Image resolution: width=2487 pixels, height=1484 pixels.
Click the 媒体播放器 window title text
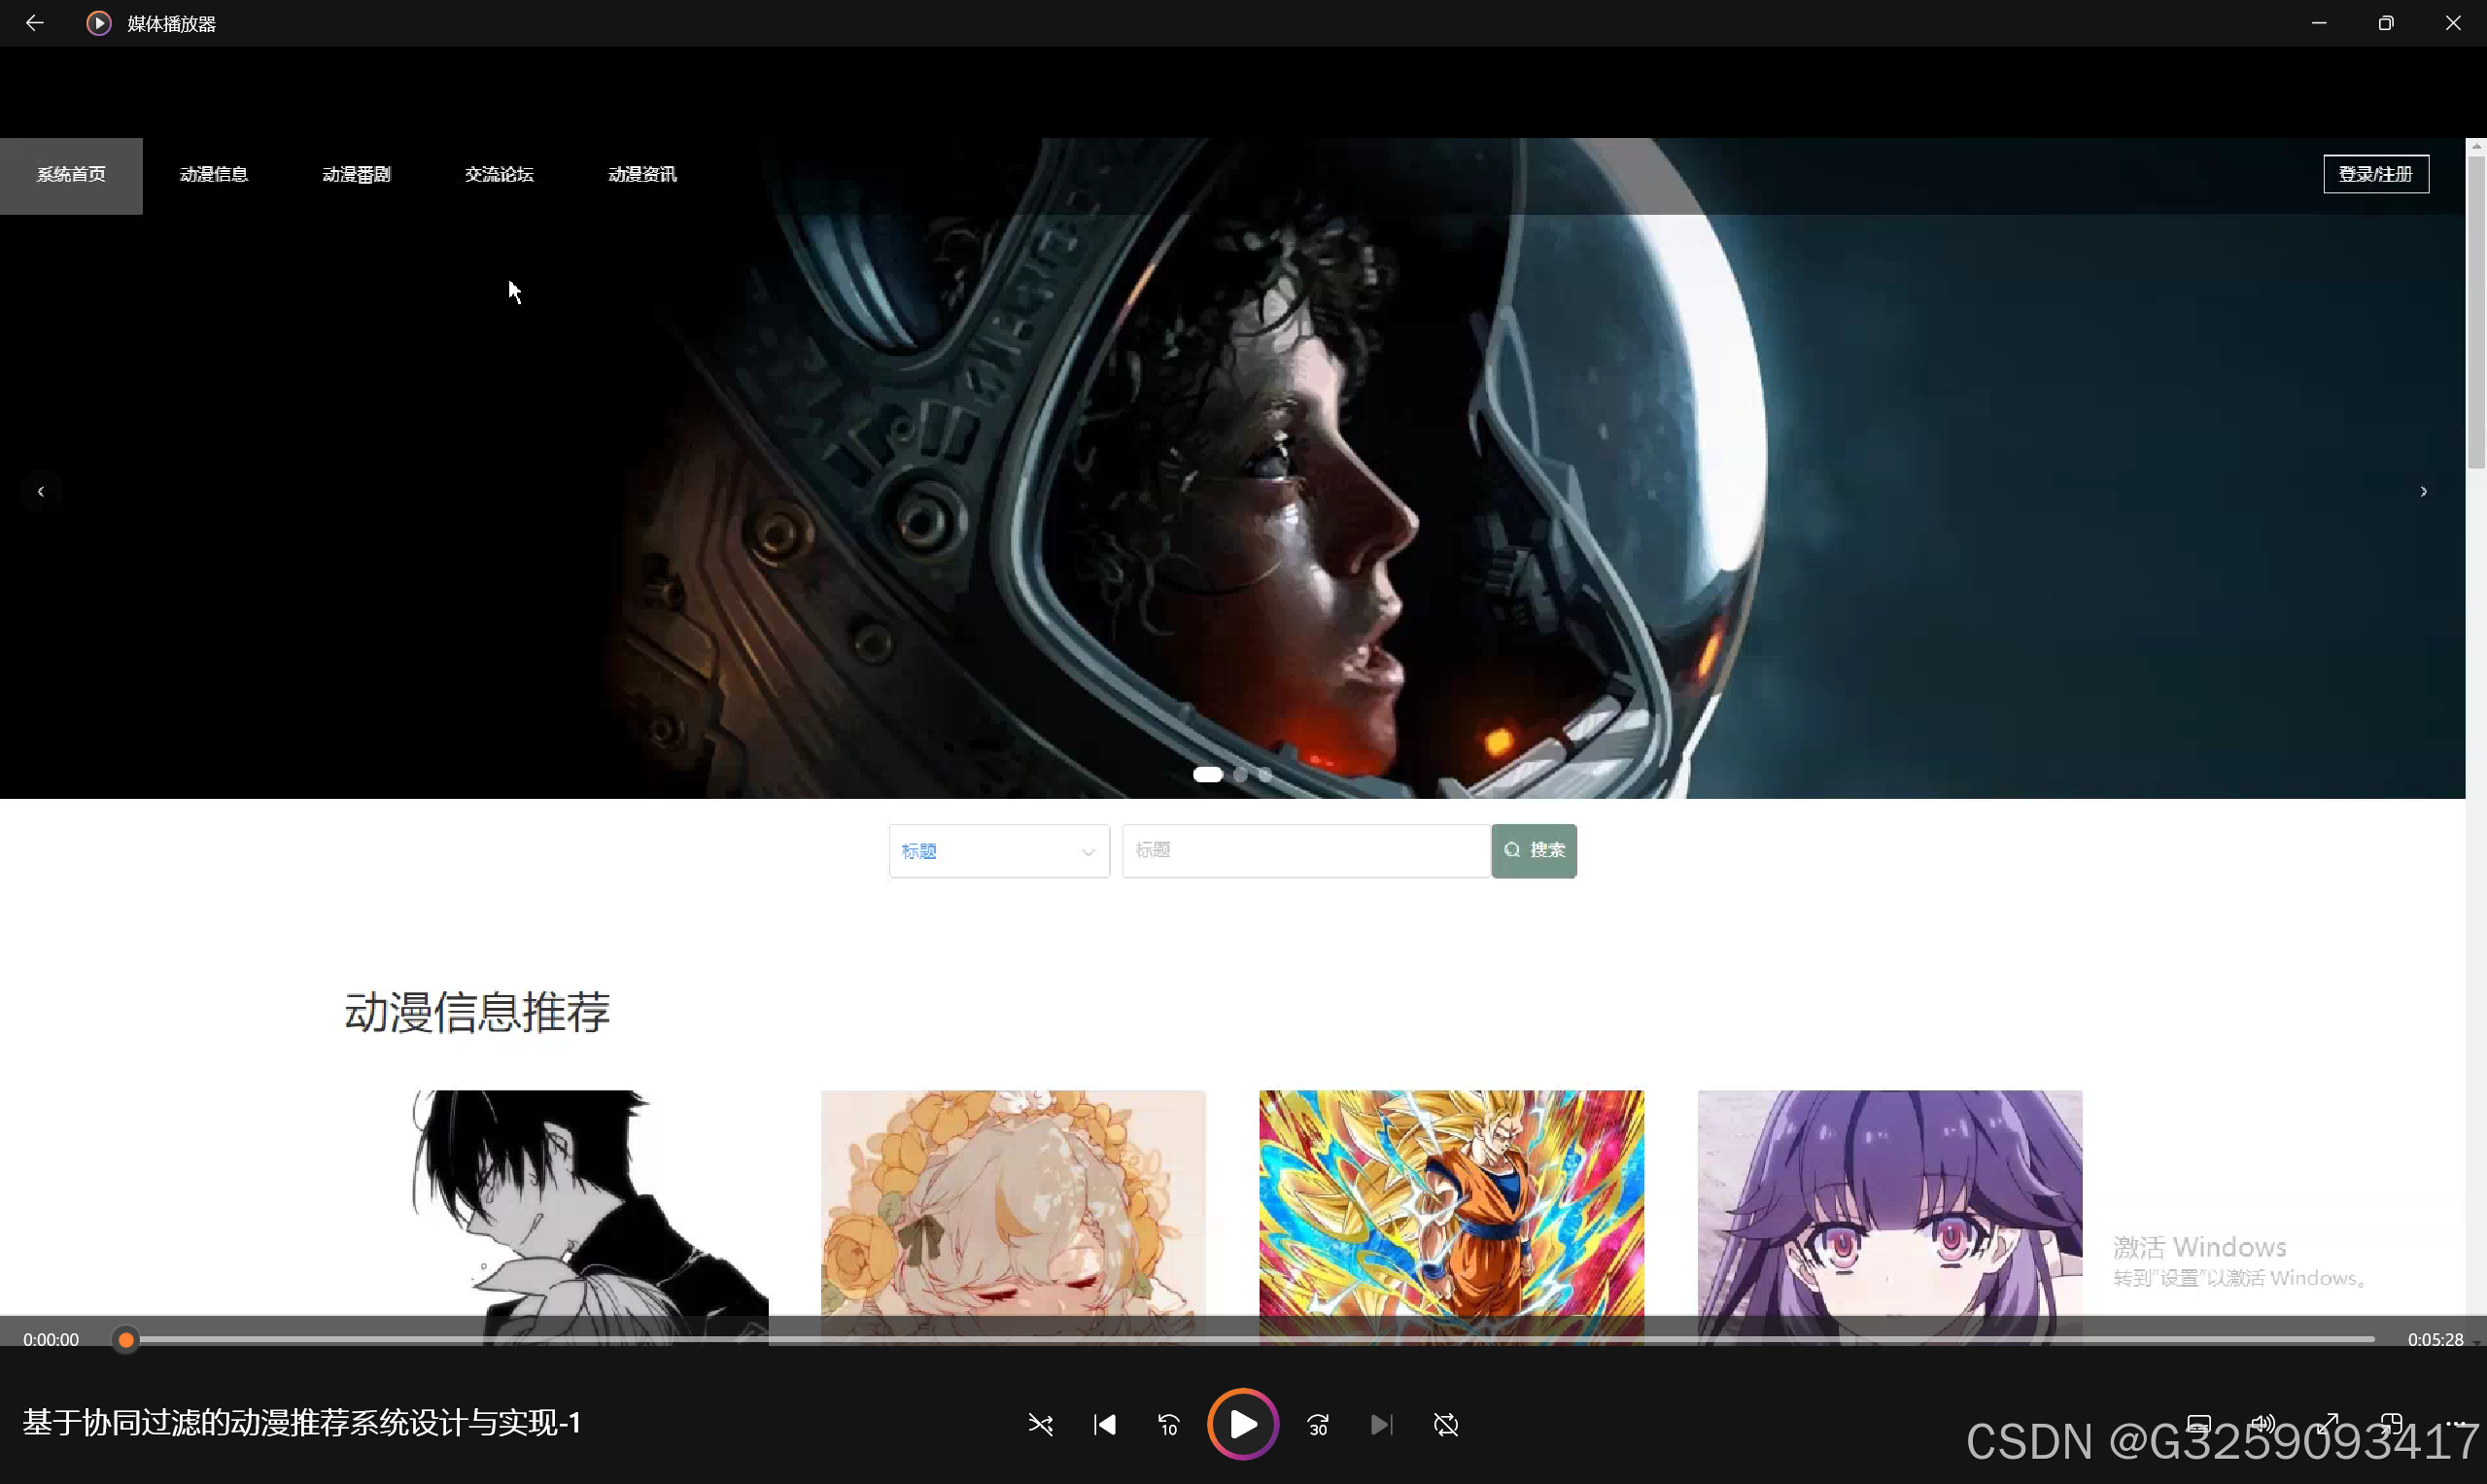coord(171,24)
